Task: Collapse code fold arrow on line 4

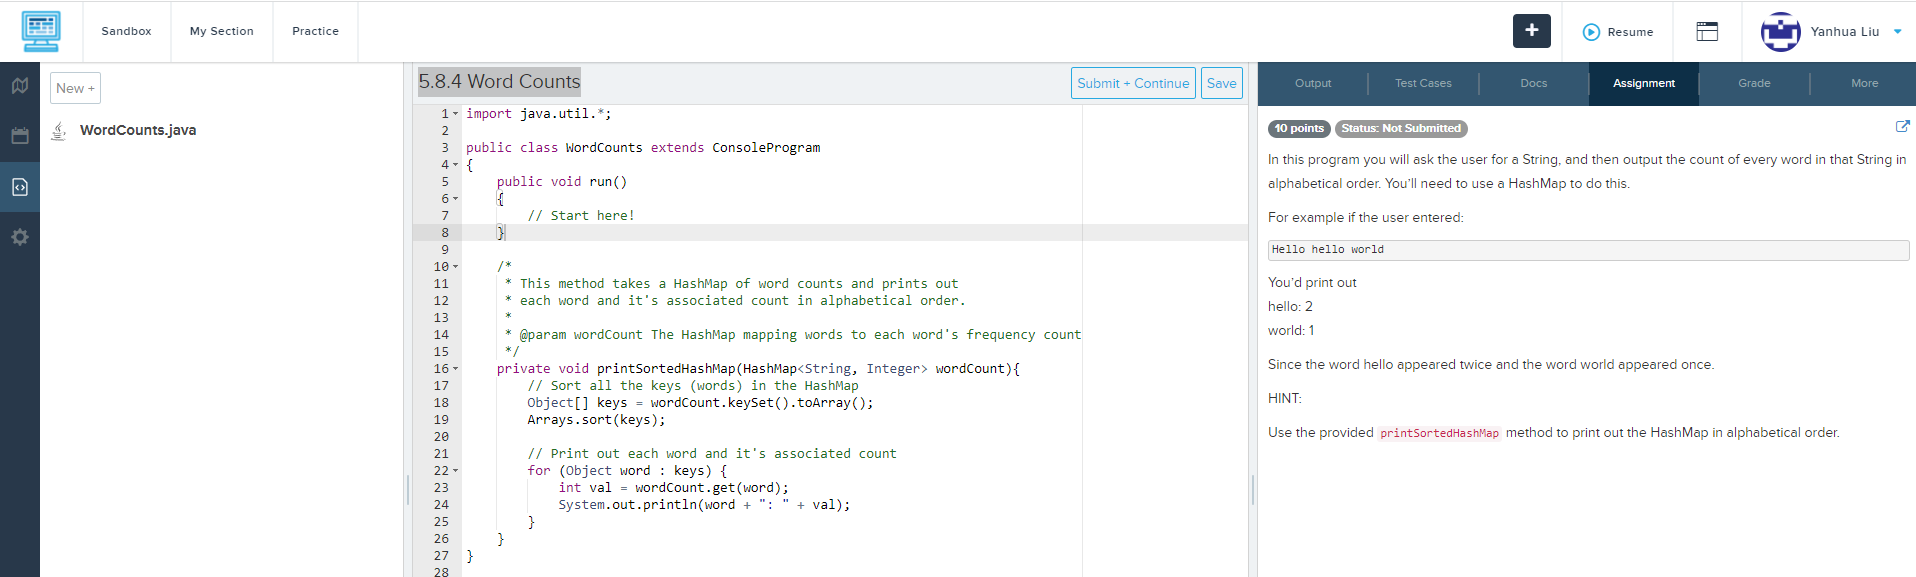Action: pos(456,165)
